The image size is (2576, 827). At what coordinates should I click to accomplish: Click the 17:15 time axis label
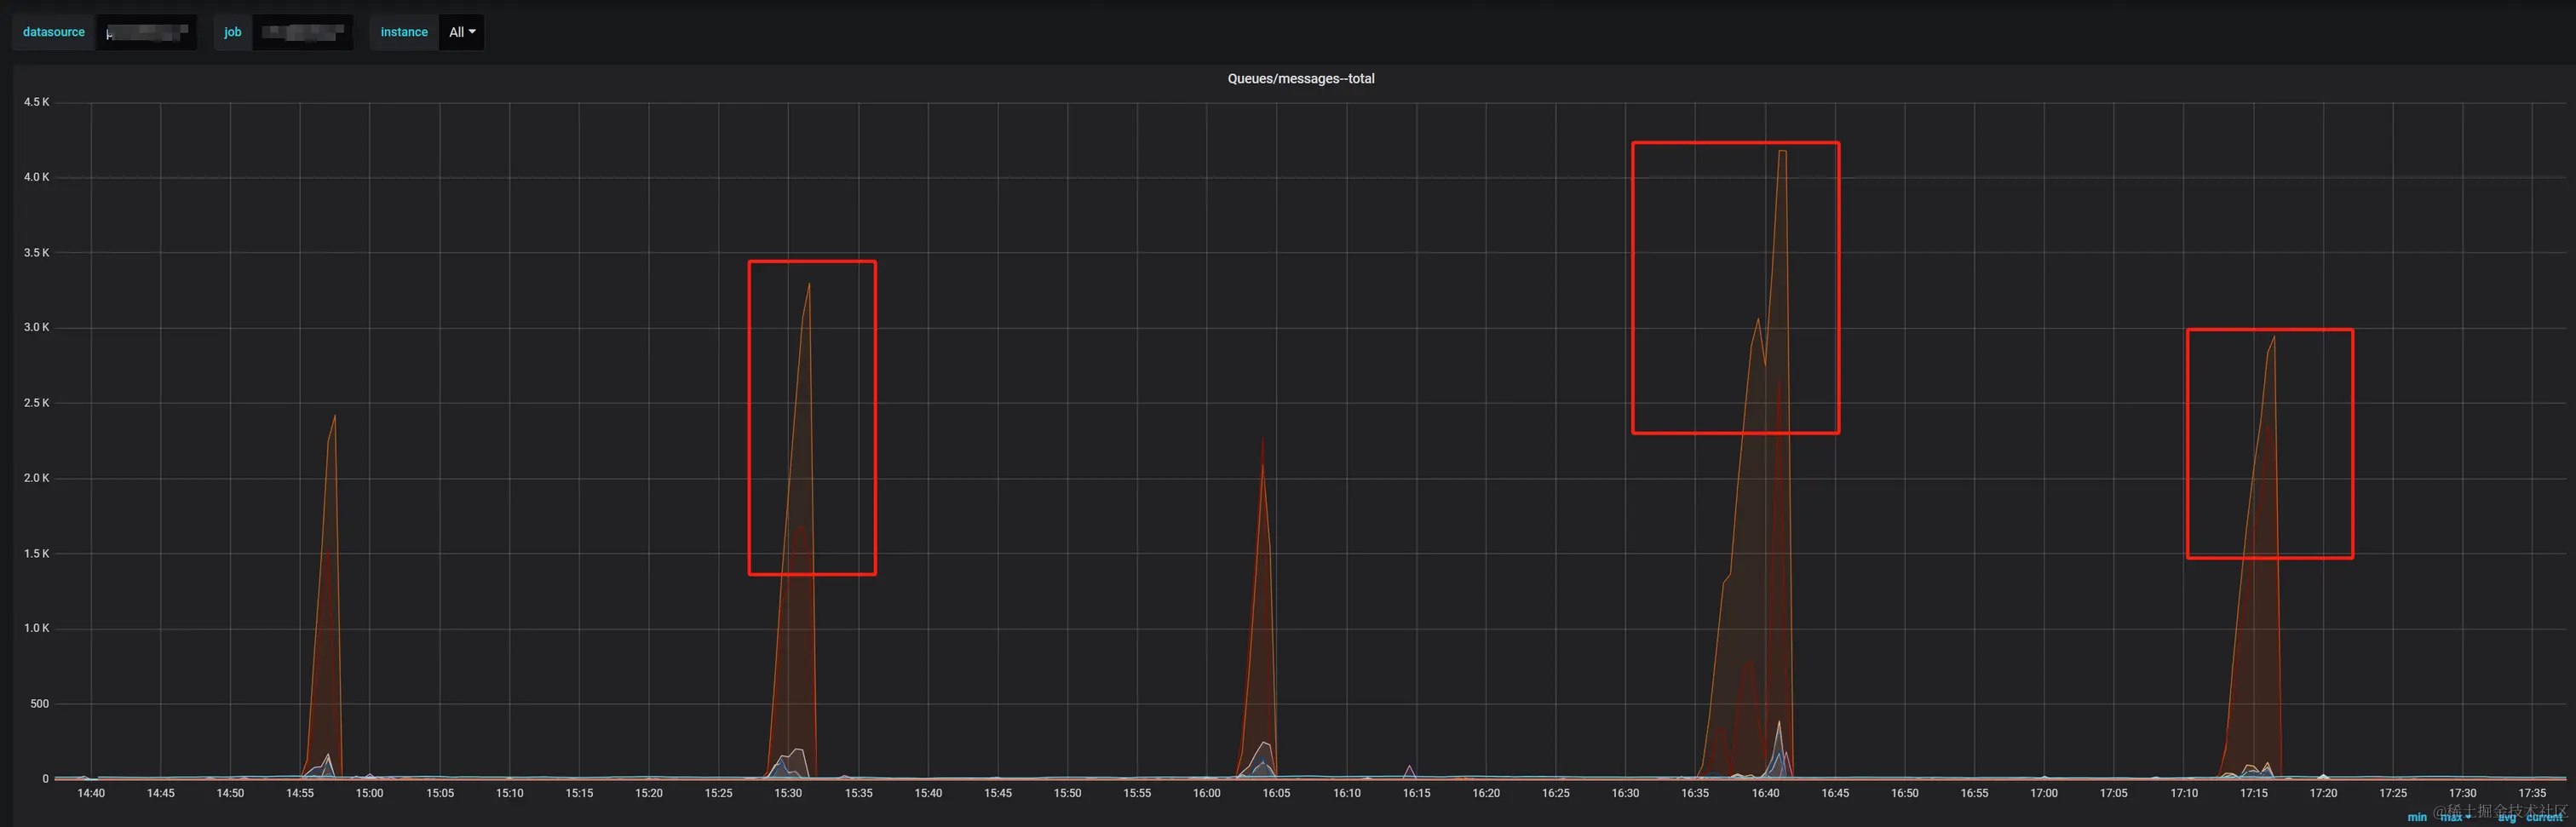tap(2254, 793)
